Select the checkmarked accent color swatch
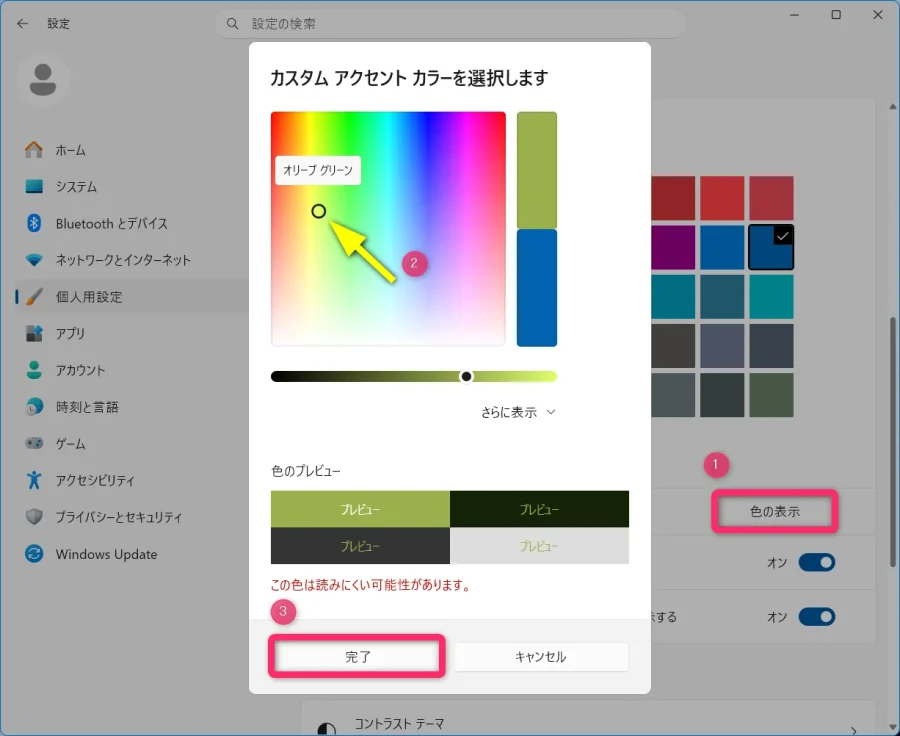Viewport: 900px width, 736px height. [770, 248]
